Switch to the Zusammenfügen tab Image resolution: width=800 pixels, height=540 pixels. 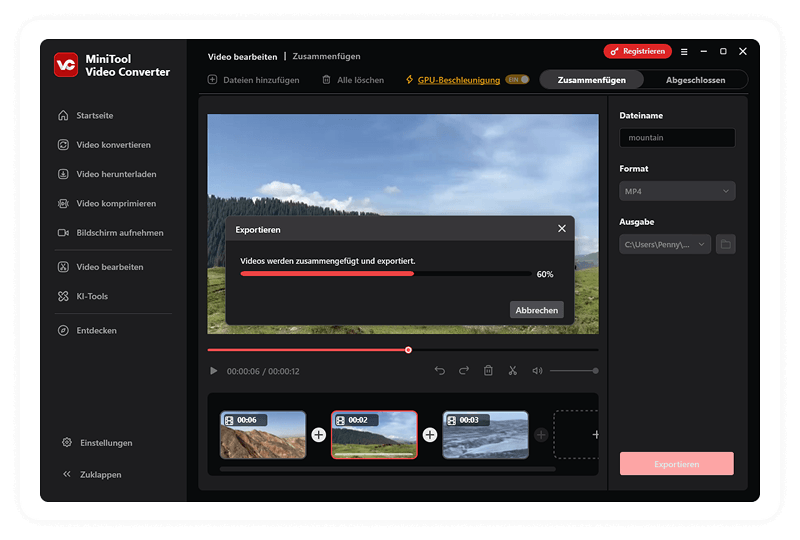click(591, 80)
